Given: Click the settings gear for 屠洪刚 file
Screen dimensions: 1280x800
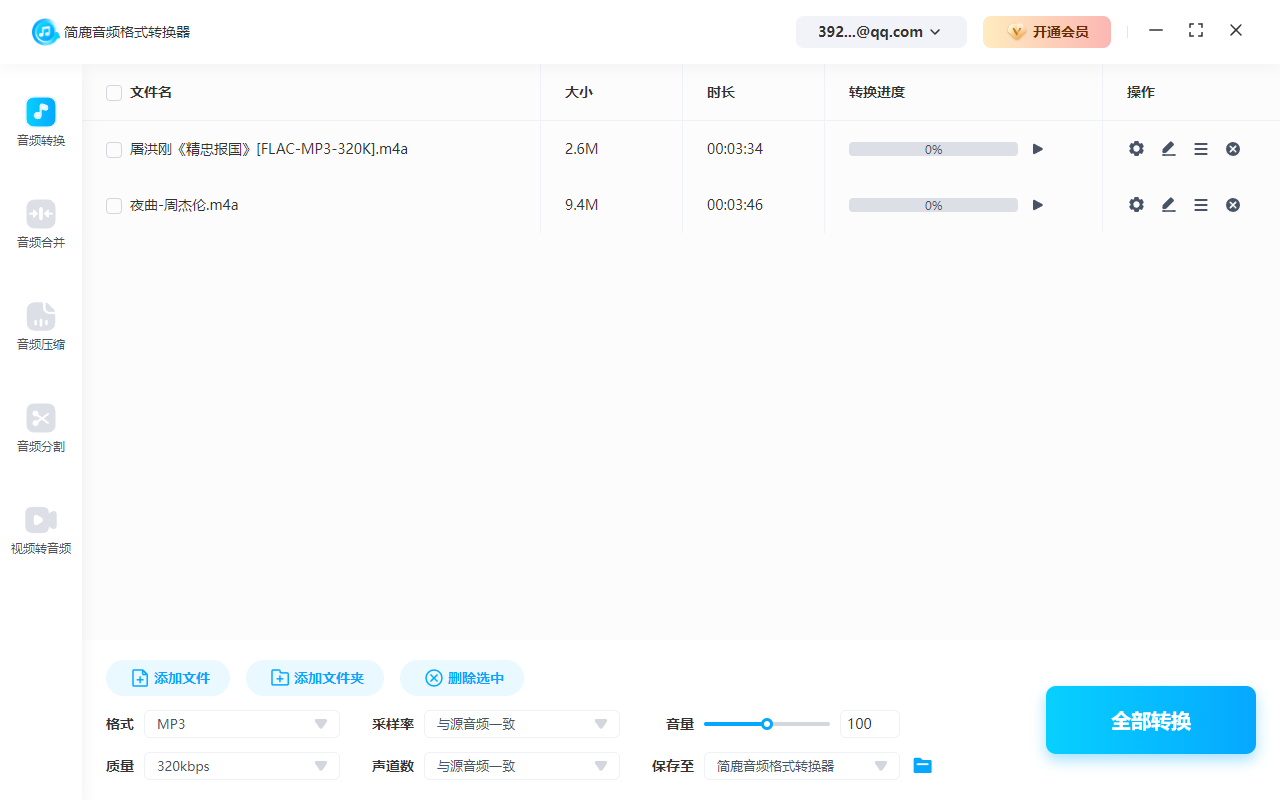Looking at the screenshot, I should point(1136,149).
